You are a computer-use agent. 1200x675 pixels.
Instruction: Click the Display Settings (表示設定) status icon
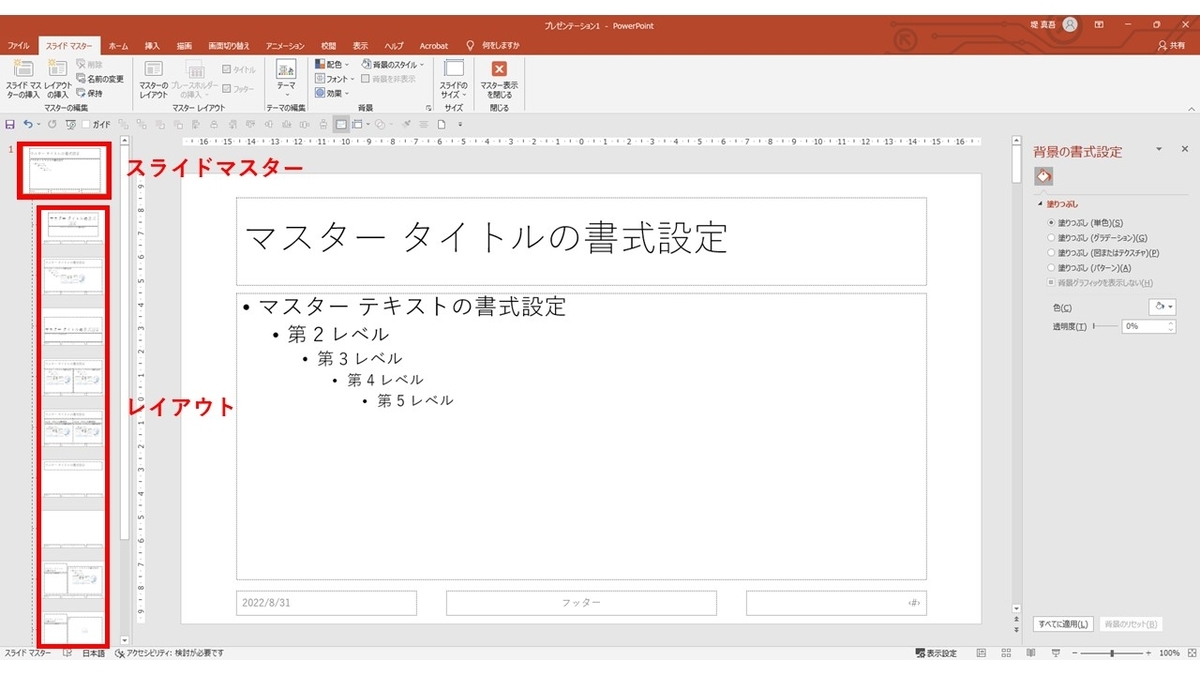[936, 653]
